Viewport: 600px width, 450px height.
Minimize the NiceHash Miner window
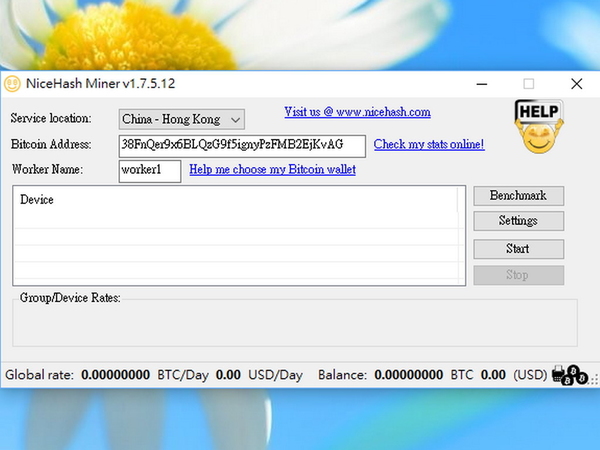point(482,84)
